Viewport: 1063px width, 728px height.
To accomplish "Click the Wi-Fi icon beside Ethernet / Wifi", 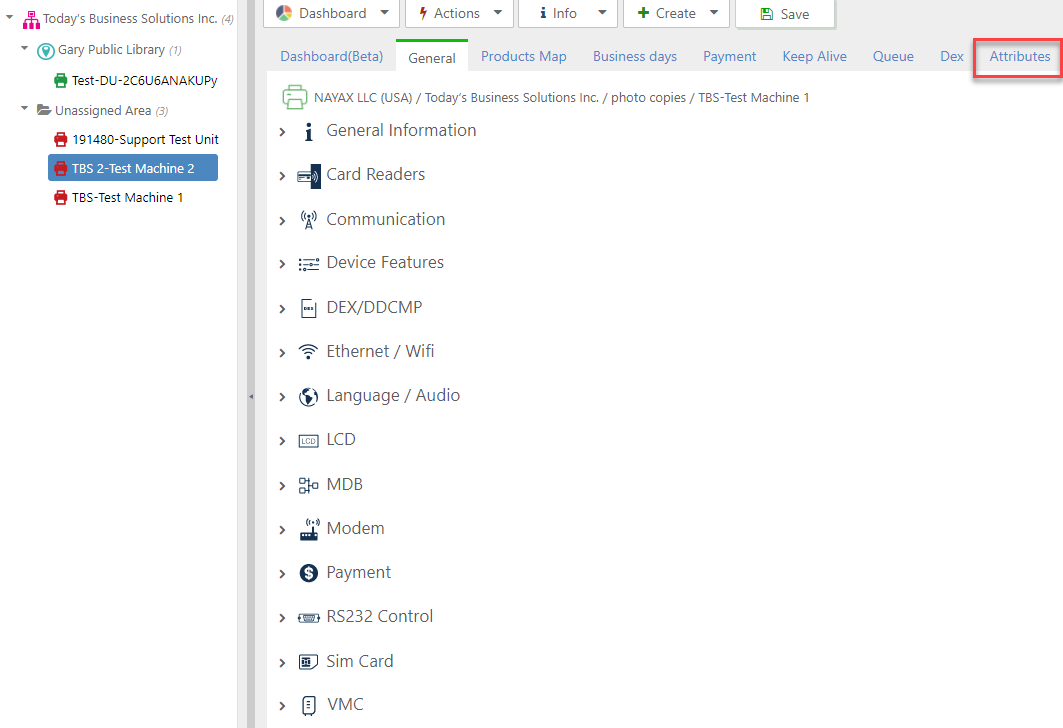I will [308, 352].
